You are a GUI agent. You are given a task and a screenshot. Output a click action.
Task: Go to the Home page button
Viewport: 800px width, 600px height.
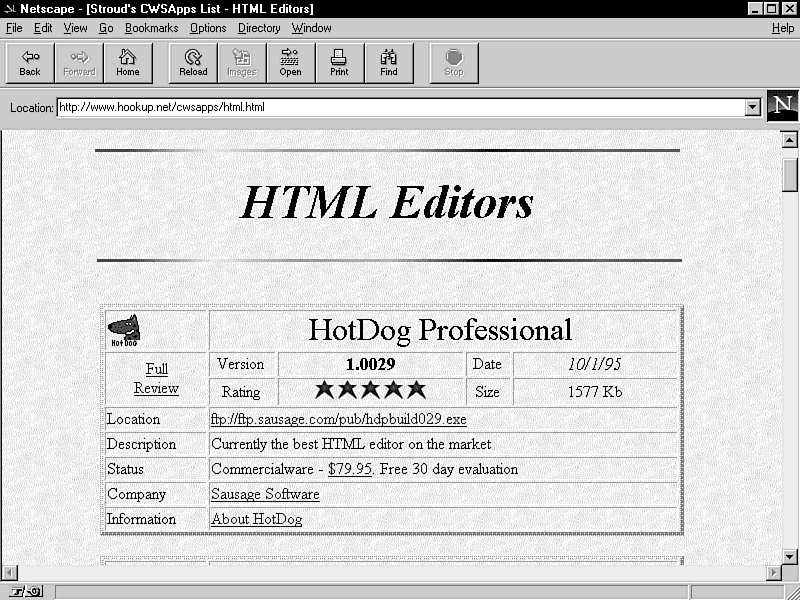coord(128,63)
